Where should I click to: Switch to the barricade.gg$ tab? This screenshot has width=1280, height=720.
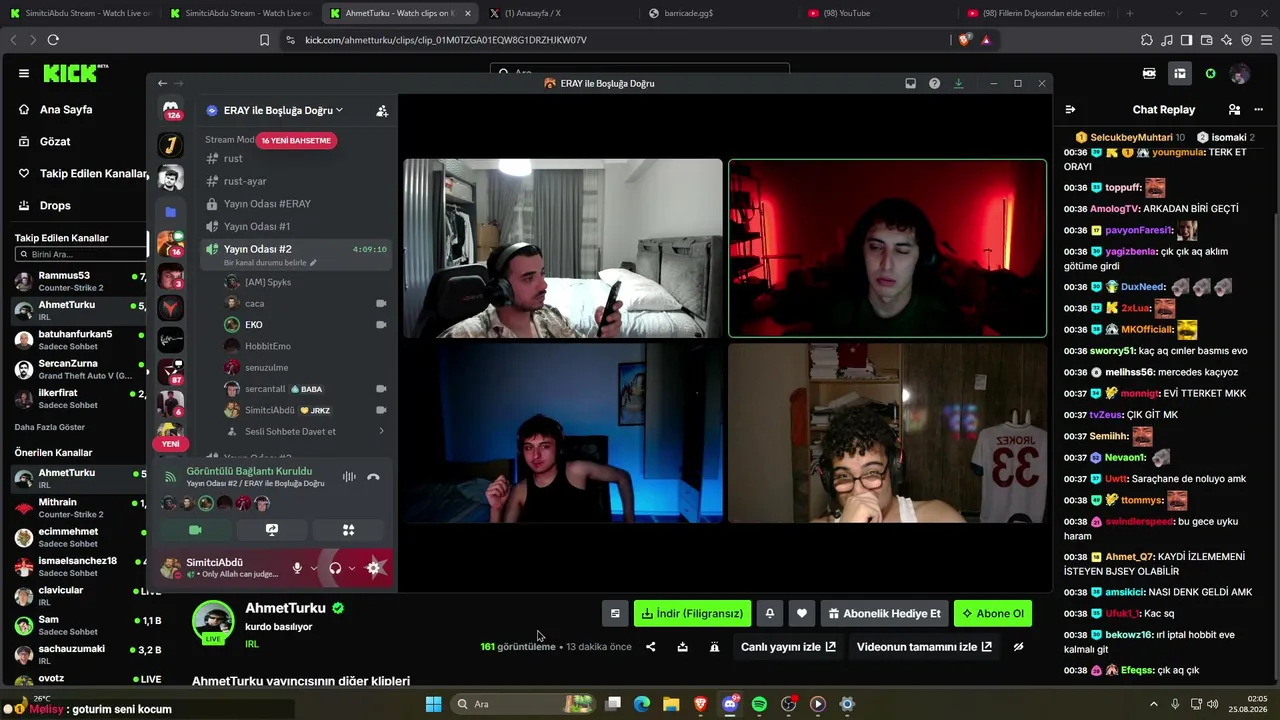click(718, 13)
